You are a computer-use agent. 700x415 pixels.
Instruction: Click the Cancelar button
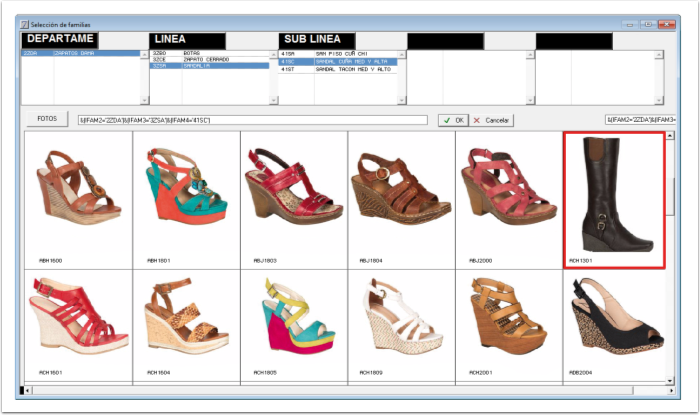[x=491, y=120]
